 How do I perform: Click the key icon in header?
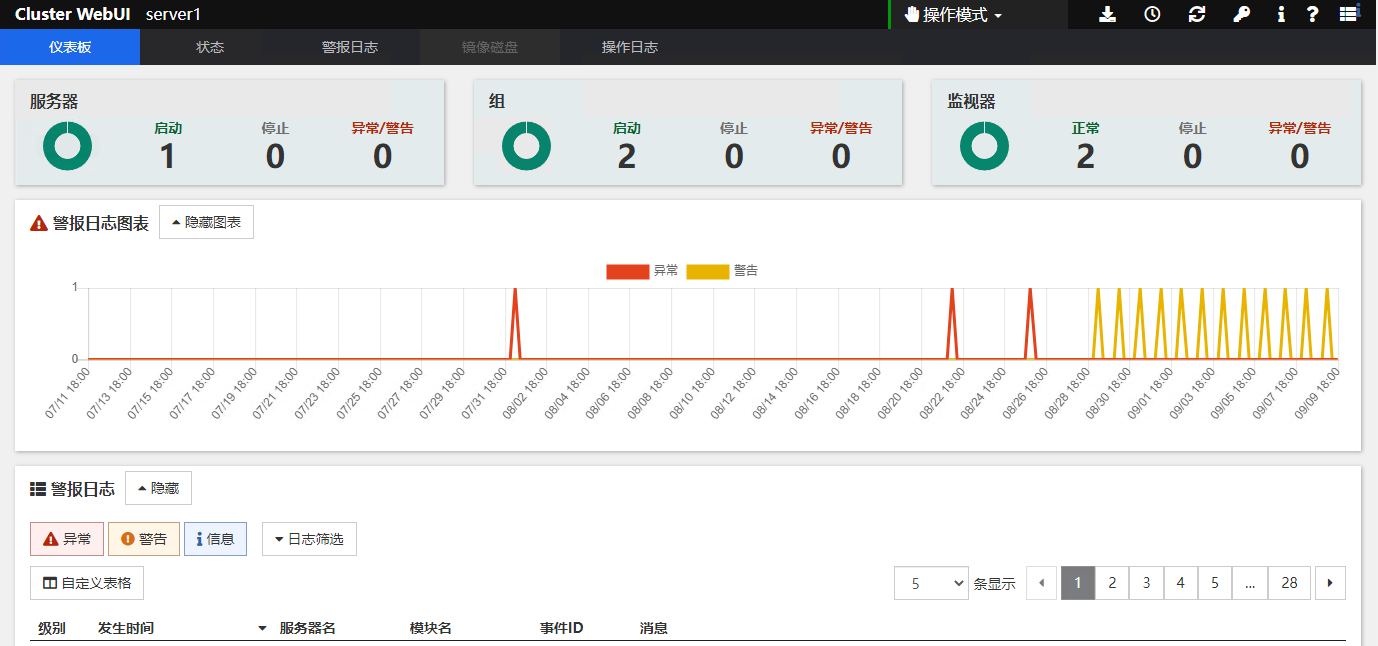[x=1241, y=14]
